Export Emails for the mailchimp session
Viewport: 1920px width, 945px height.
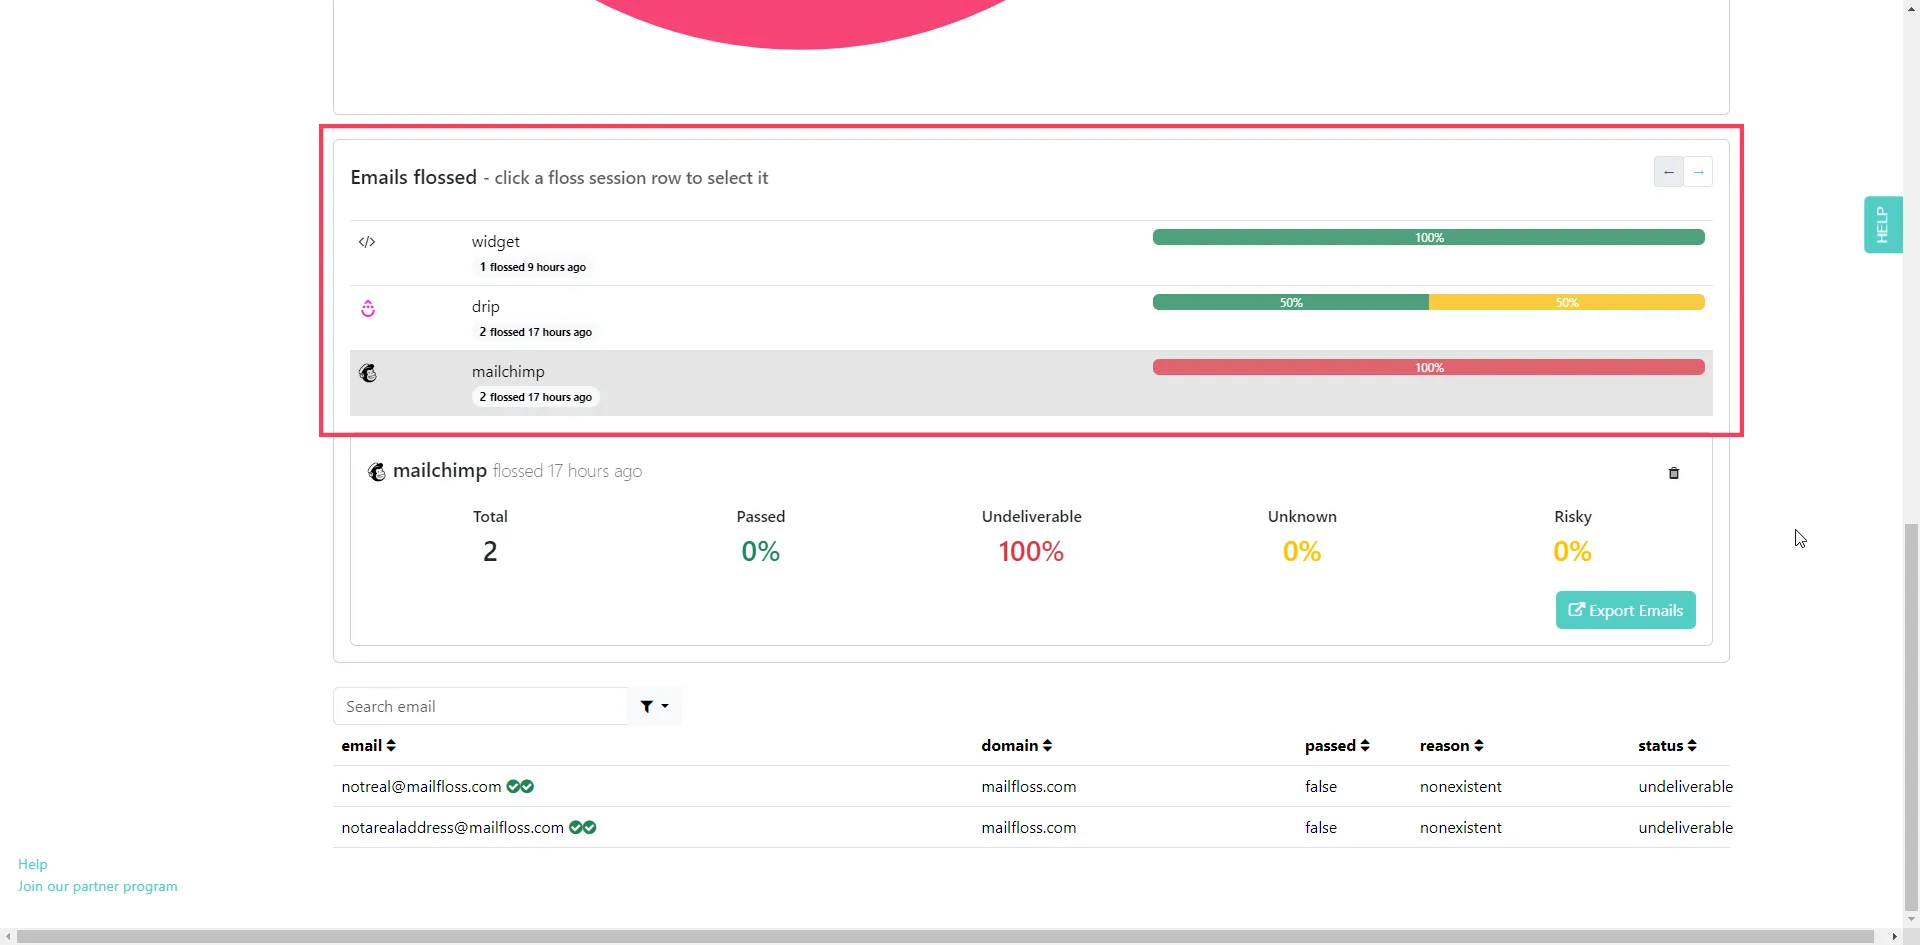[x=1626, y=610]
